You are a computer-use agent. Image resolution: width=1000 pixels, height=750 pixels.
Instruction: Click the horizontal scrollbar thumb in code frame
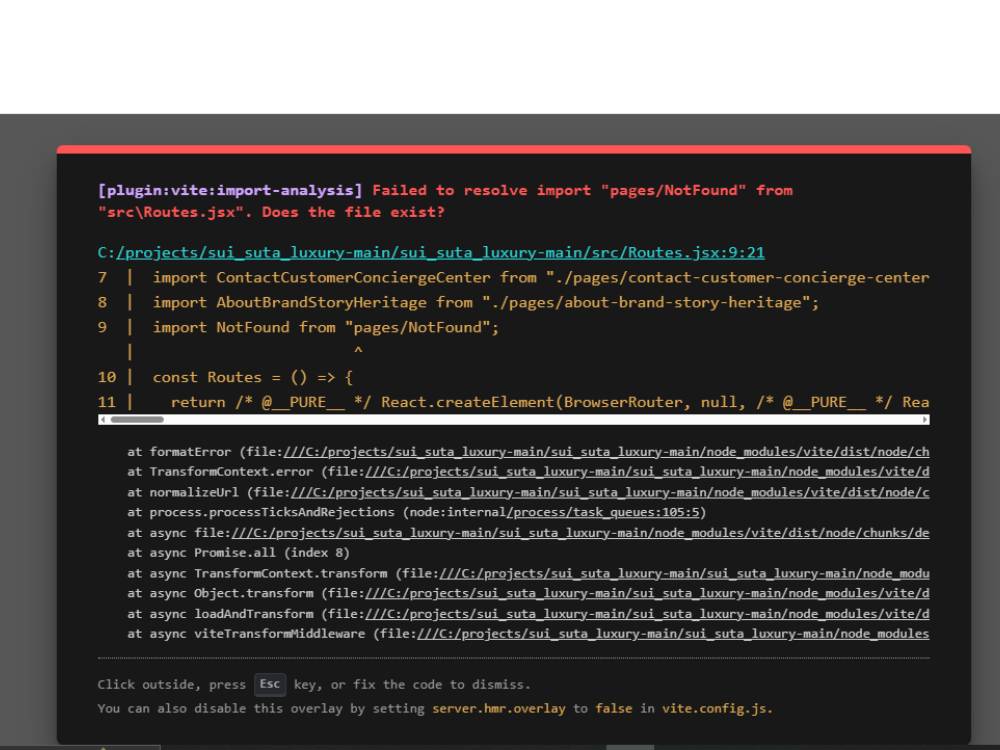pos(137,420)
